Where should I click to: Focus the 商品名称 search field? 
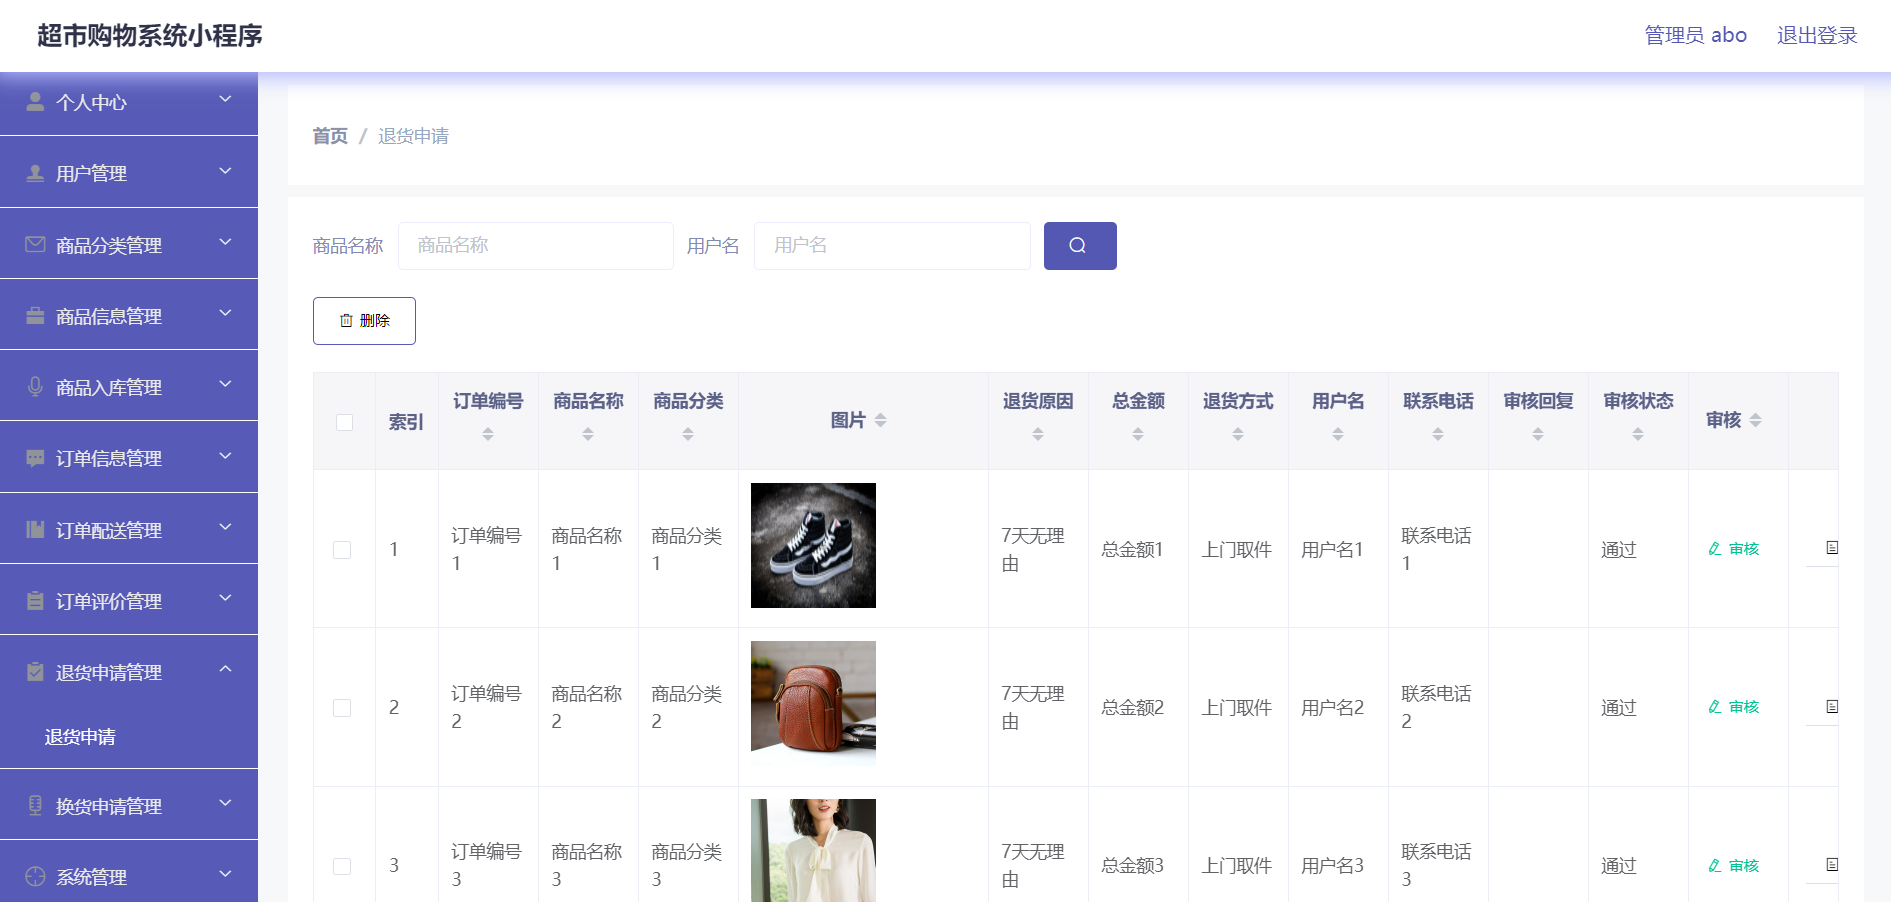536,246
